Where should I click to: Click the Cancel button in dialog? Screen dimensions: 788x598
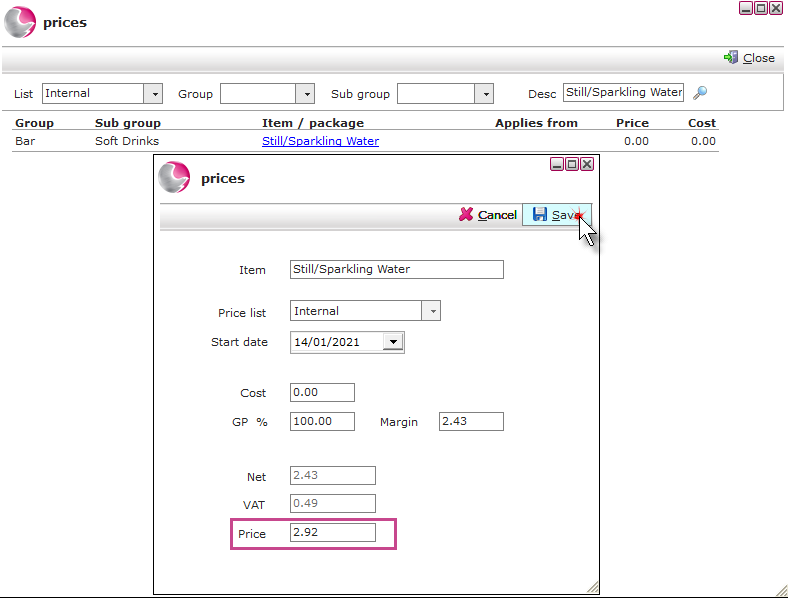(488, 215)
